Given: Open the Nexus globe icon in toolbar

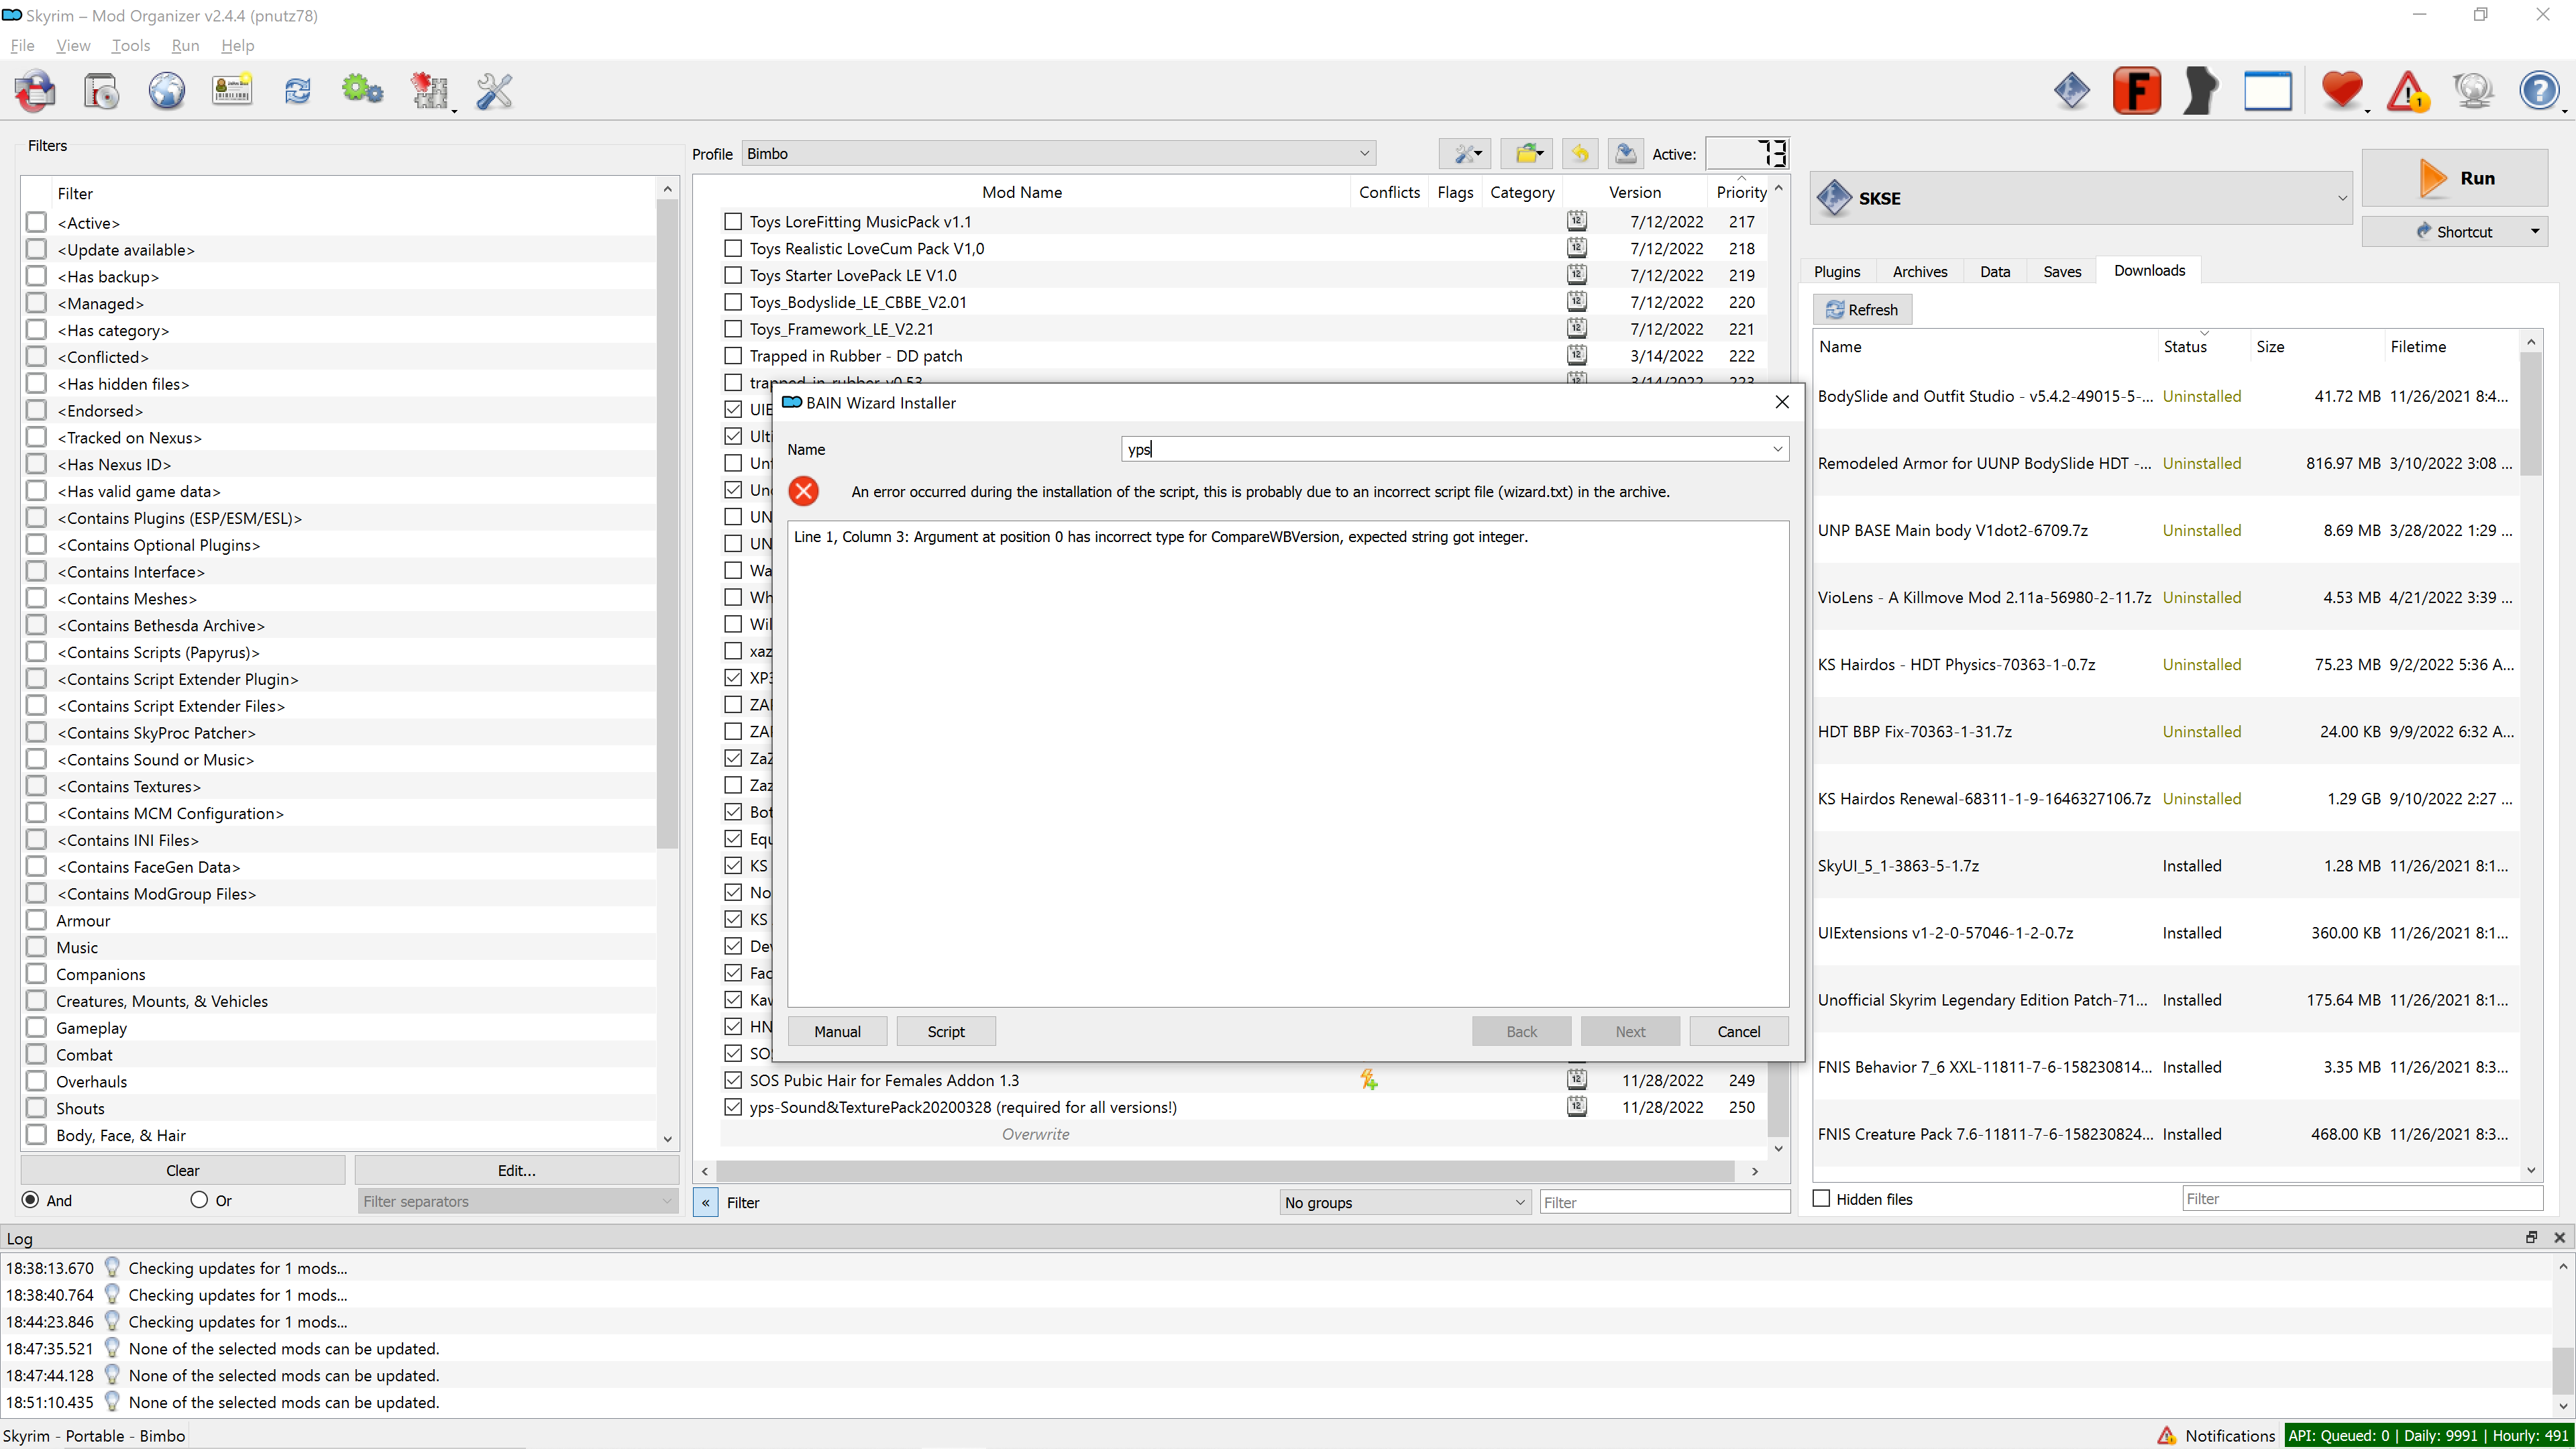Looking at the screenshot, I should click(x=166, y=91).
